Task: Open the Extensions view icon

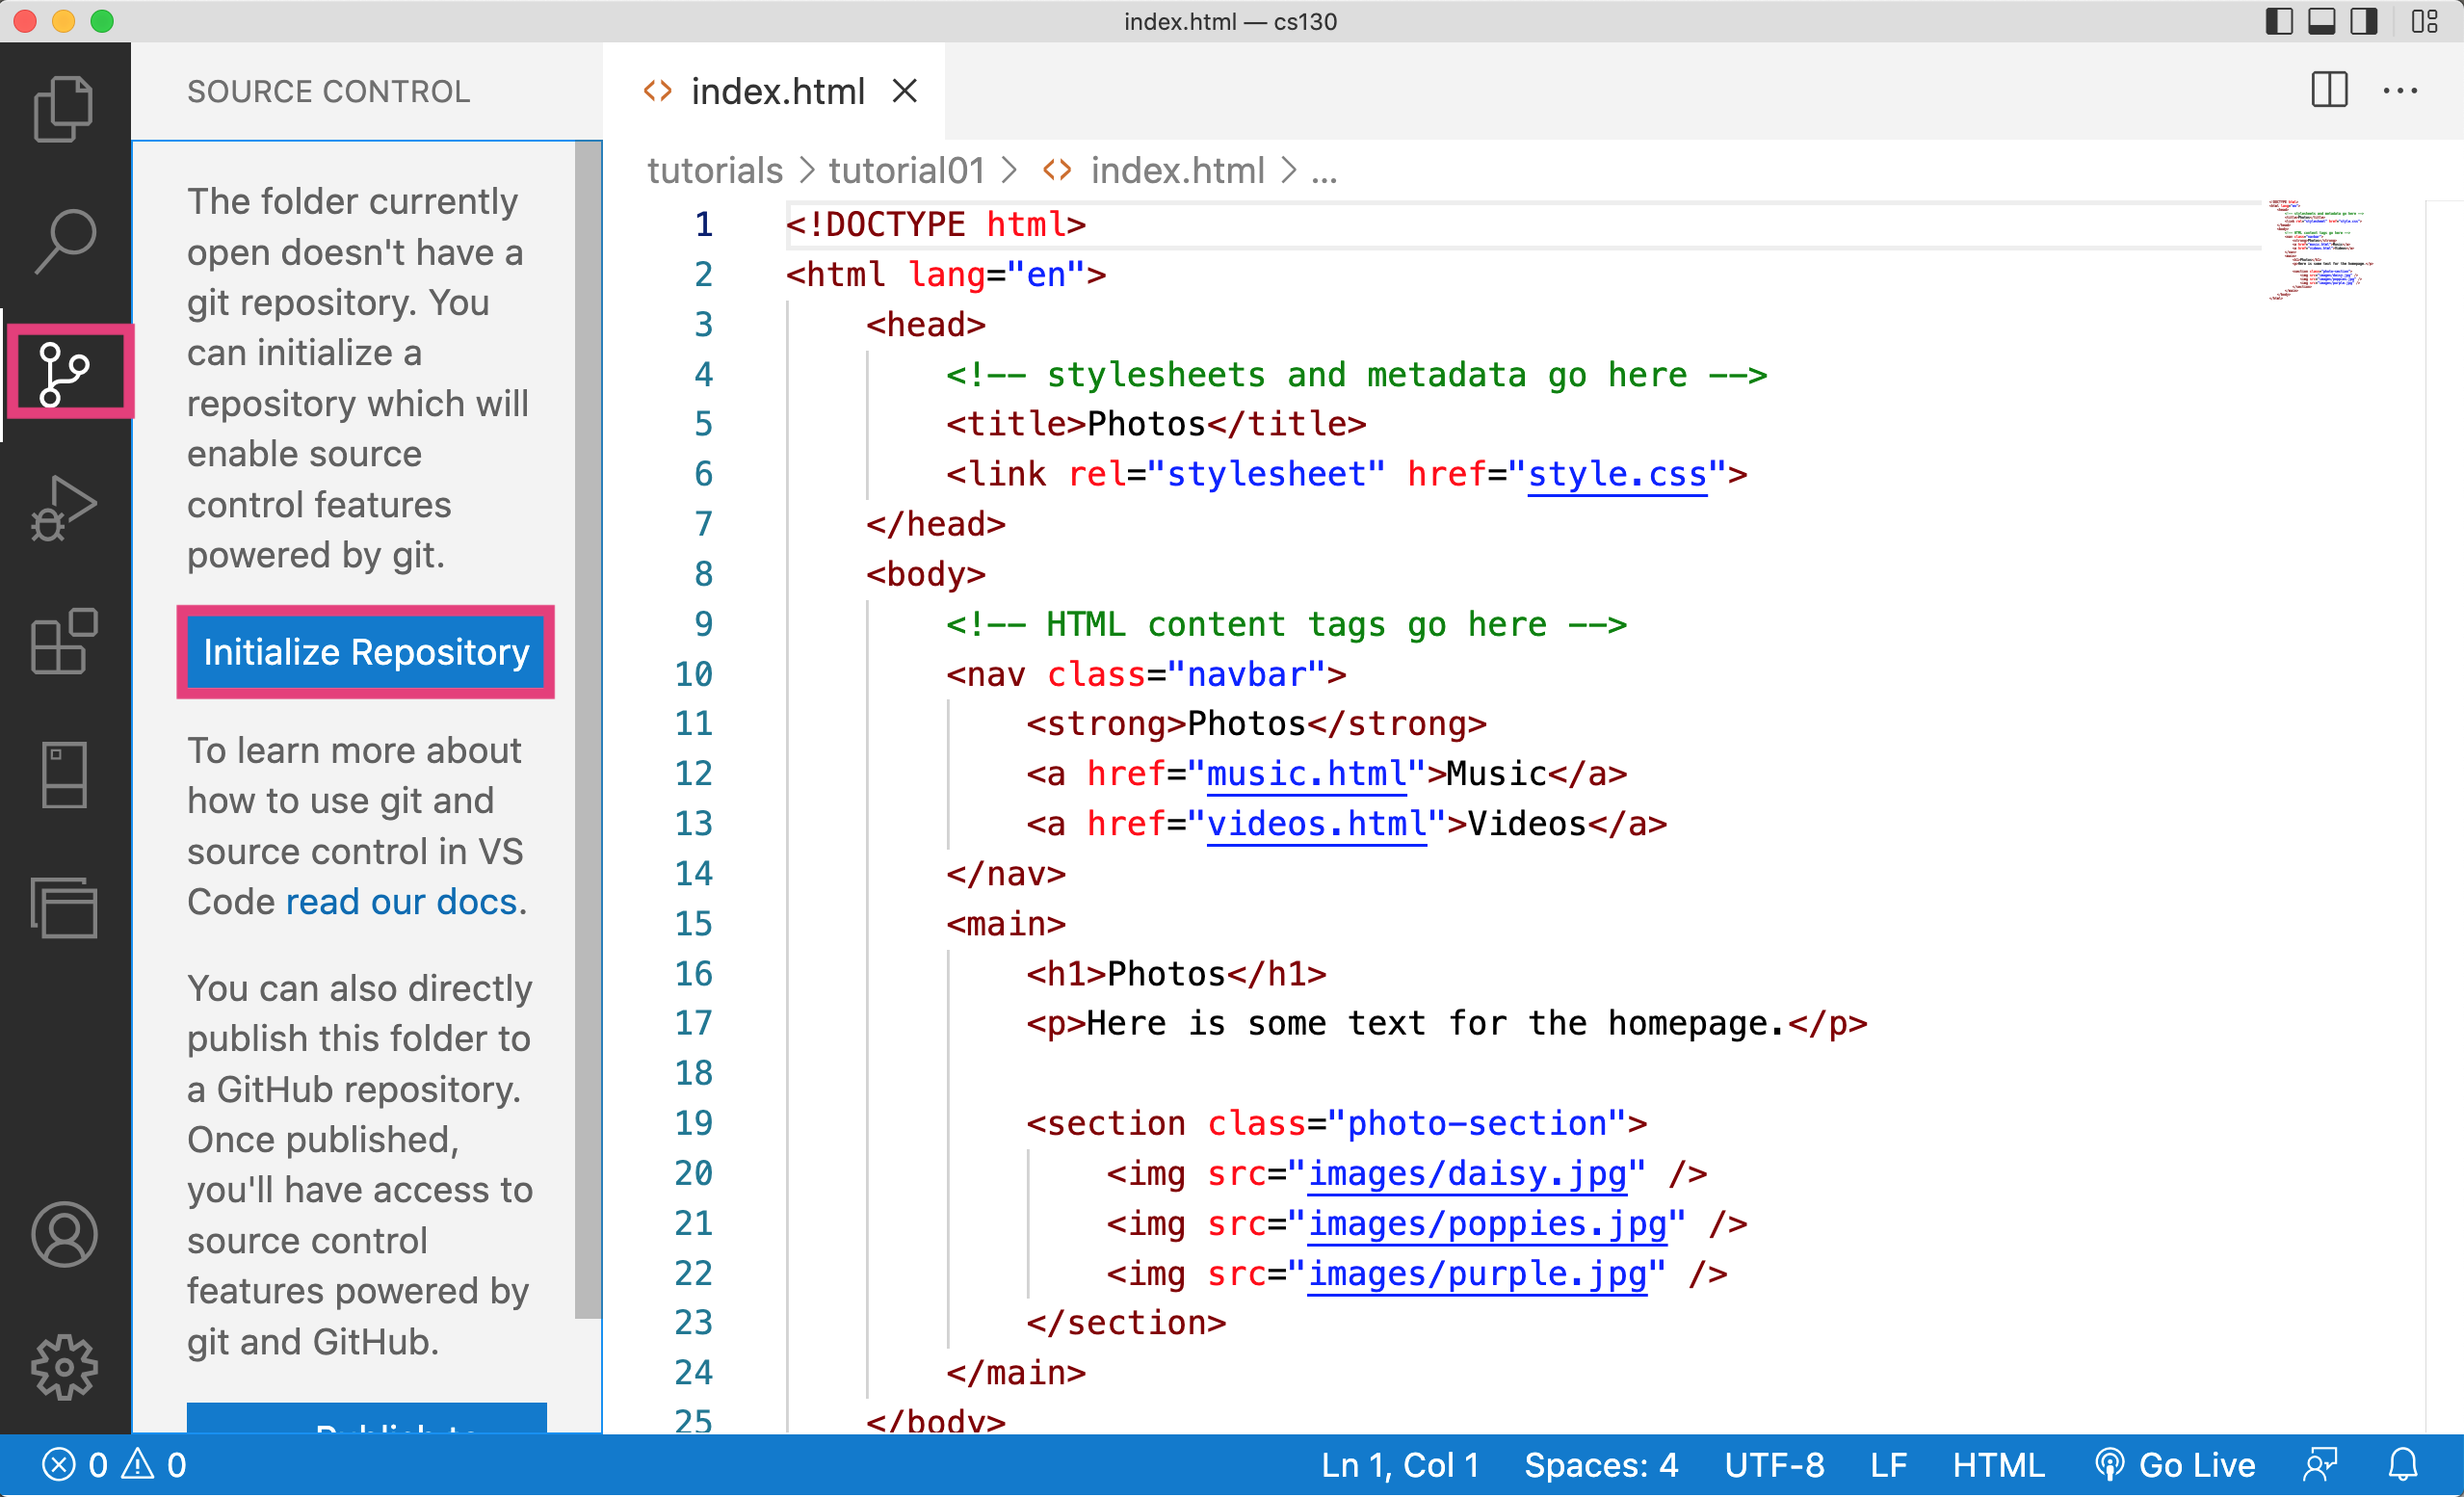Action: 64,641
